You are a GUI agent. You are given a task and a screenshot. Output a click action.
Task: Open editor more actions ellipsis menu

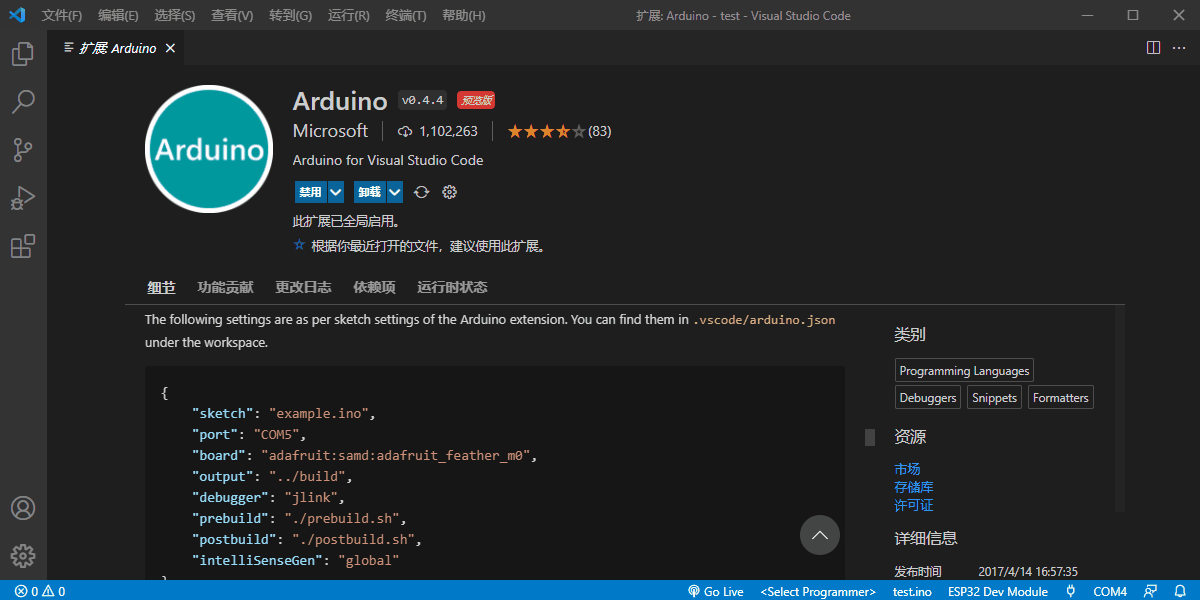click(x=1178, y=48)
